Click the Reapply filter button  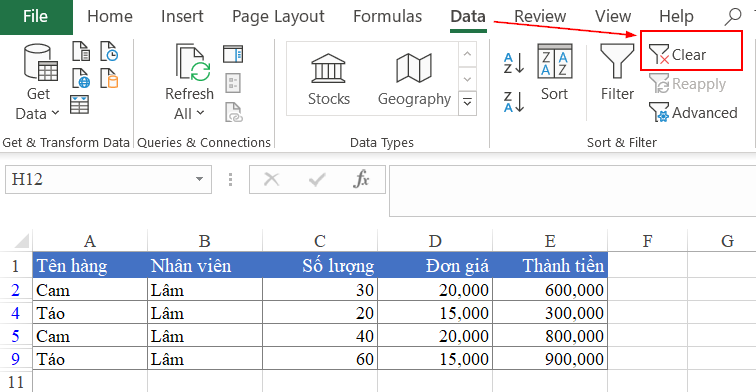tap(687, 84)
